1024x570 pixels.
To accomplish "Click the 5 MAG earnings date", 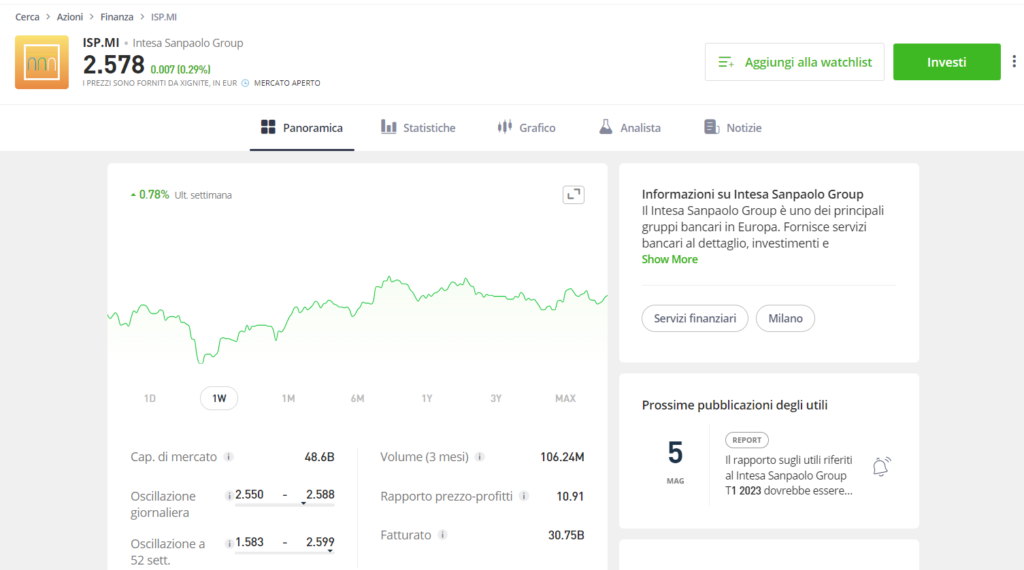I will click(675, 462).
